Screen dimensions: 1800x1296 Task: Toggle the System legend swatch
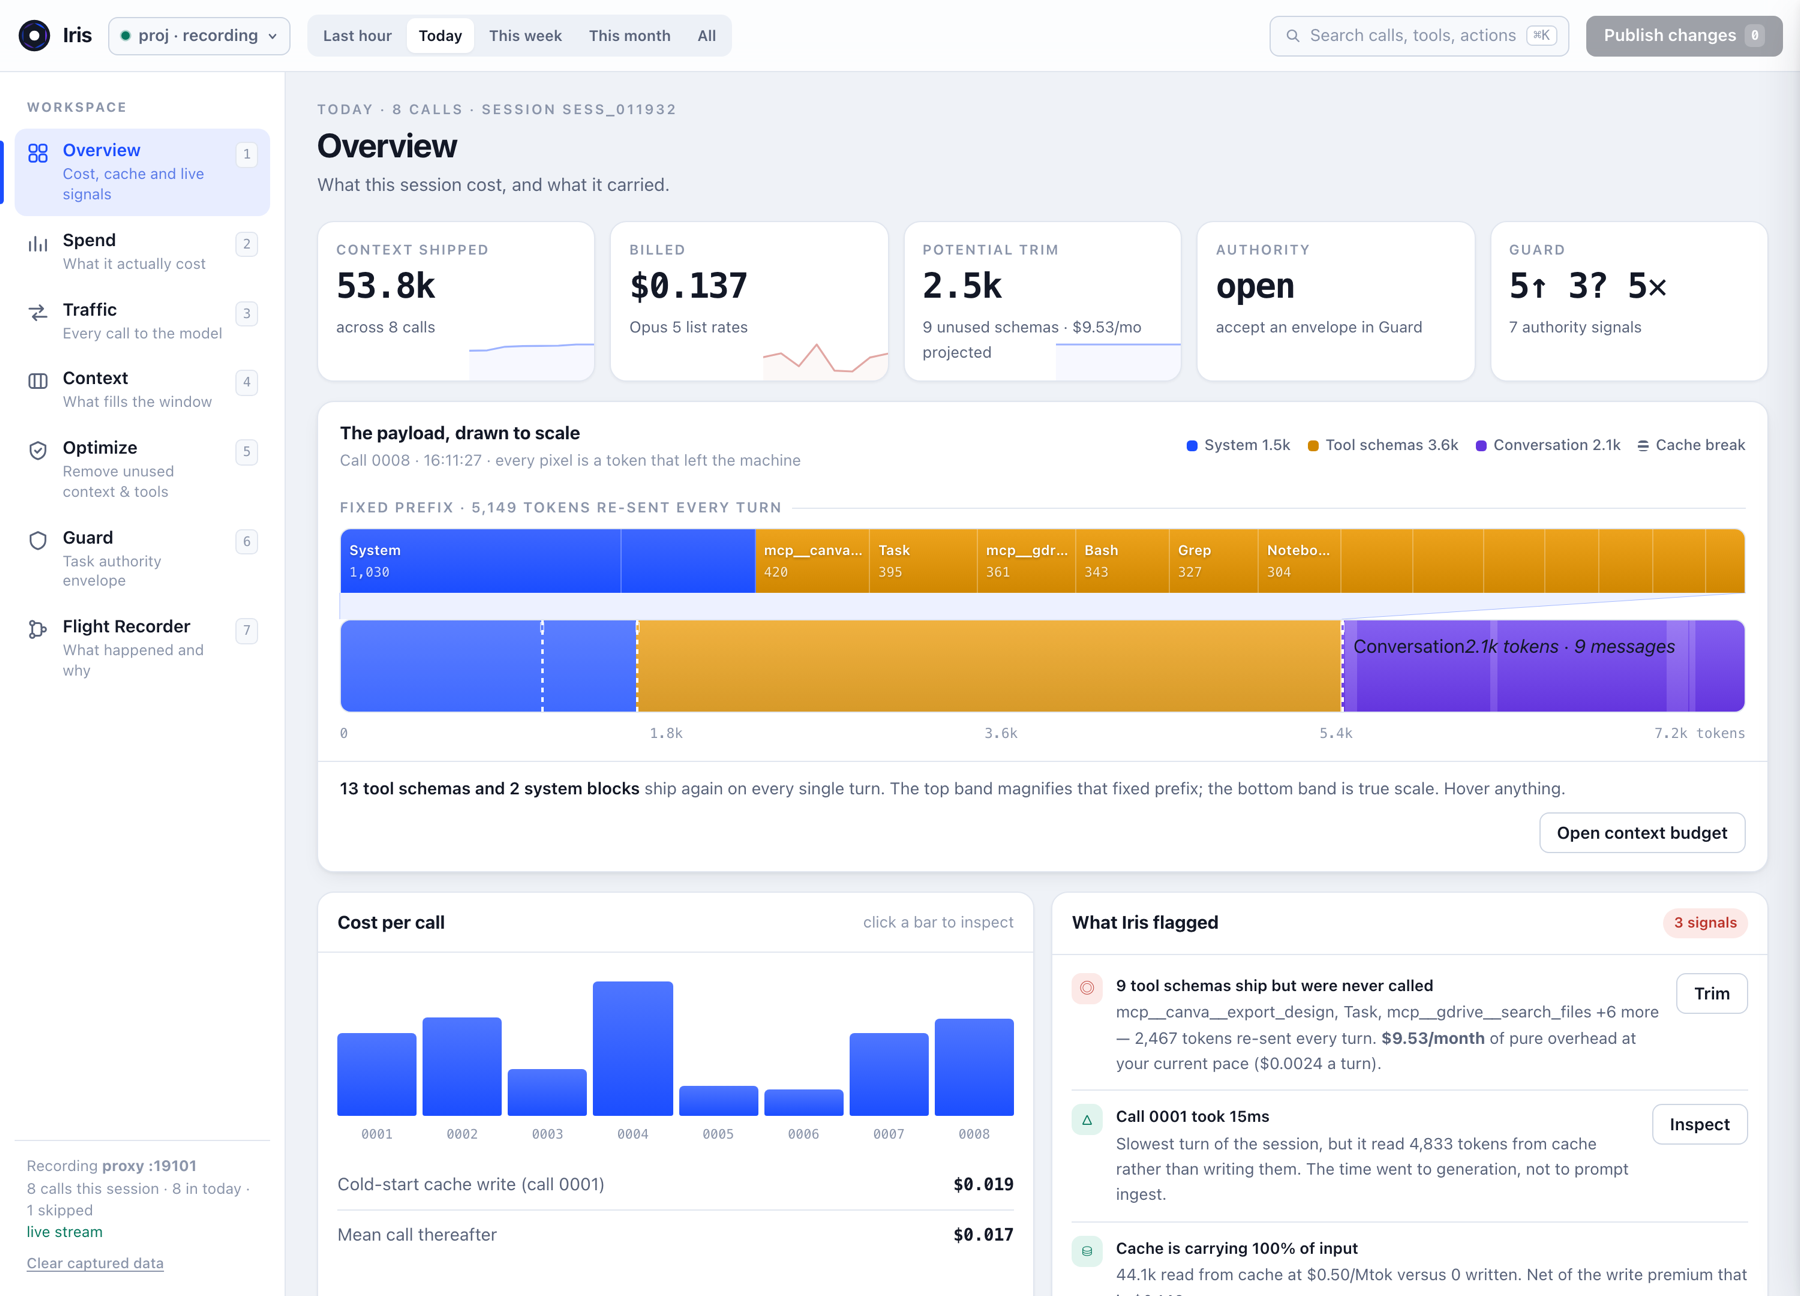[1192, 446]
